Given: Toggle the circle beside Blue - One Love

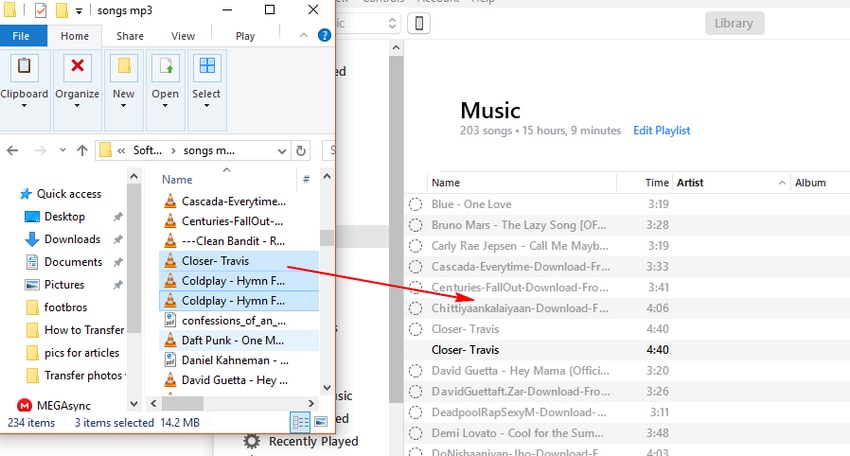Looking at the screenshot, I should click(415, 204).
